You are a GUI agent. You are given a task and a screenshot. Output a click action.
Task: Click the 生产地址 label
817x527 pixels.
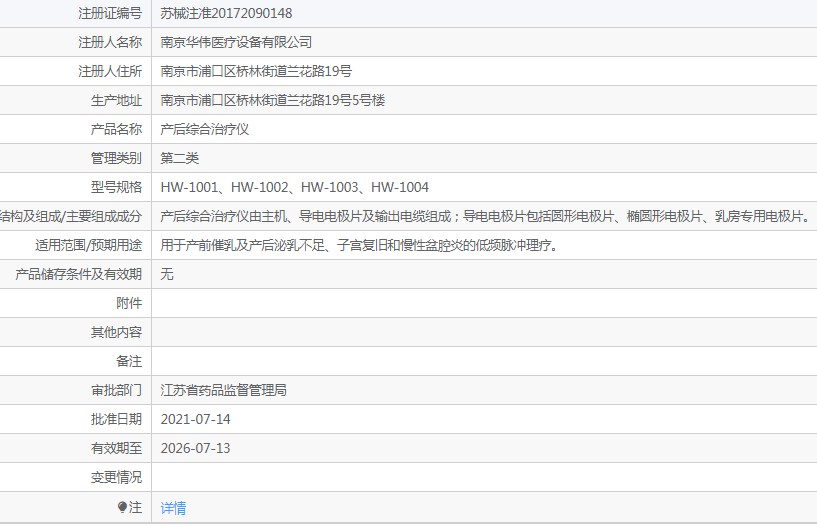[116, 100]
